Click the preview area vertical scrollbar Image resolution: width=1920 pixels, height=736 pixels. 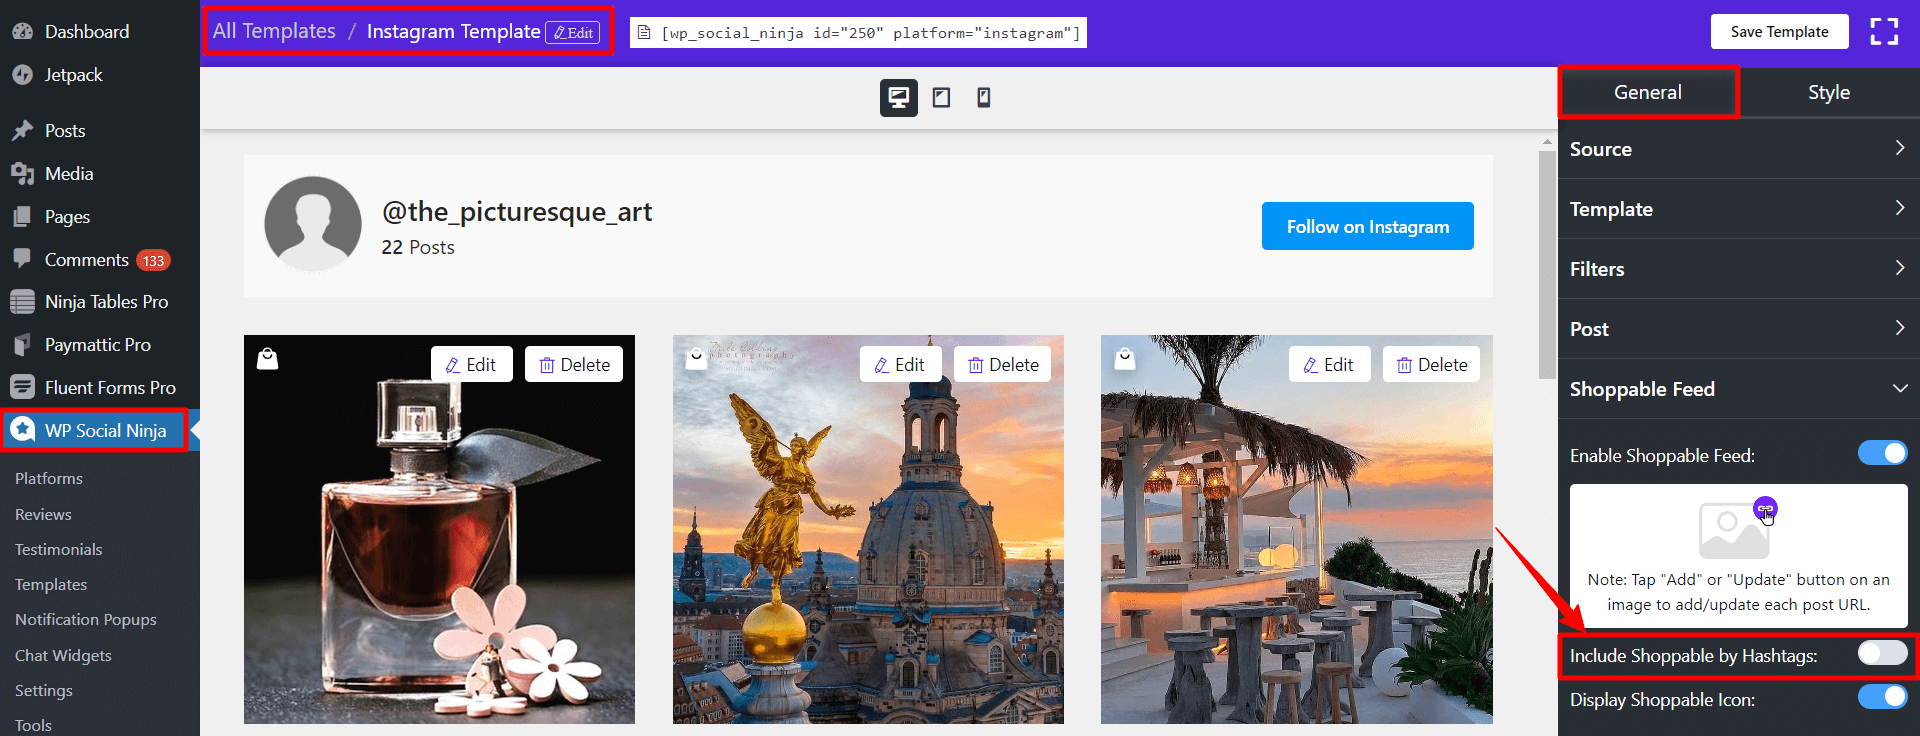[x=1547, y=265]
